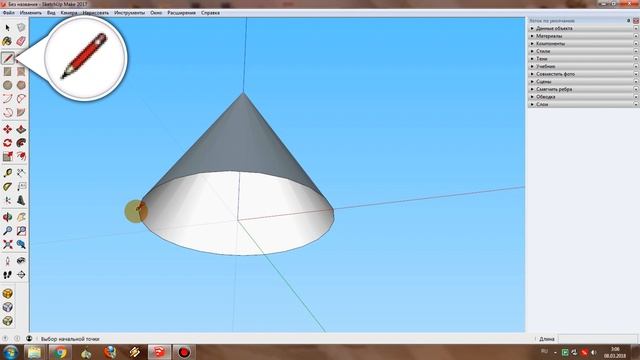The image size is (640, 360).
Task: Select the Move tool
Action: pos(7,129)
